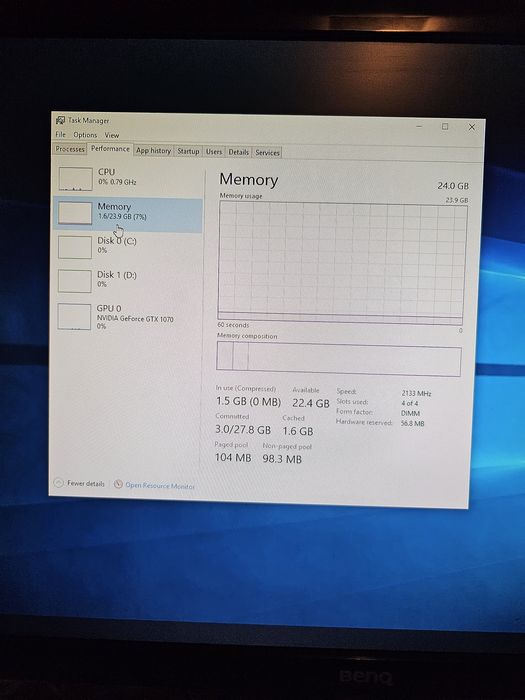
Task: Open the Startup tab
Action: pyautogui.click(x=188, y=151)
